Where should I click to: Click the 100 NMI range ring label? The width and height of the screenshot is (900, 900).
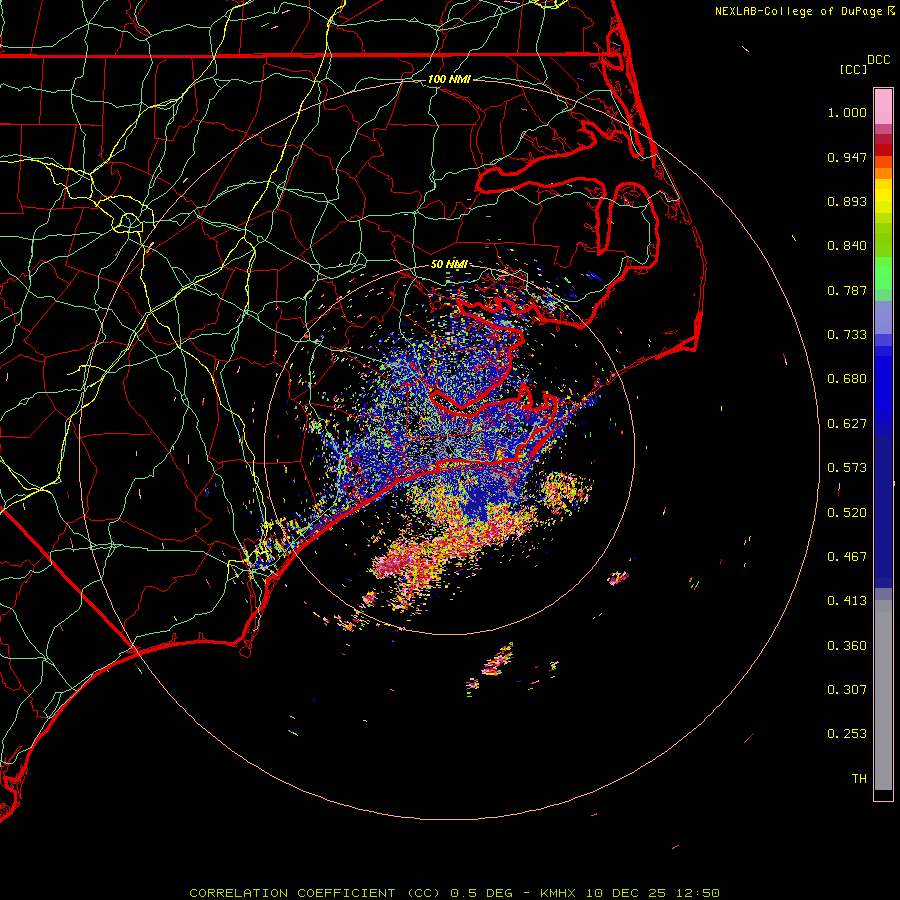(449, 79)
